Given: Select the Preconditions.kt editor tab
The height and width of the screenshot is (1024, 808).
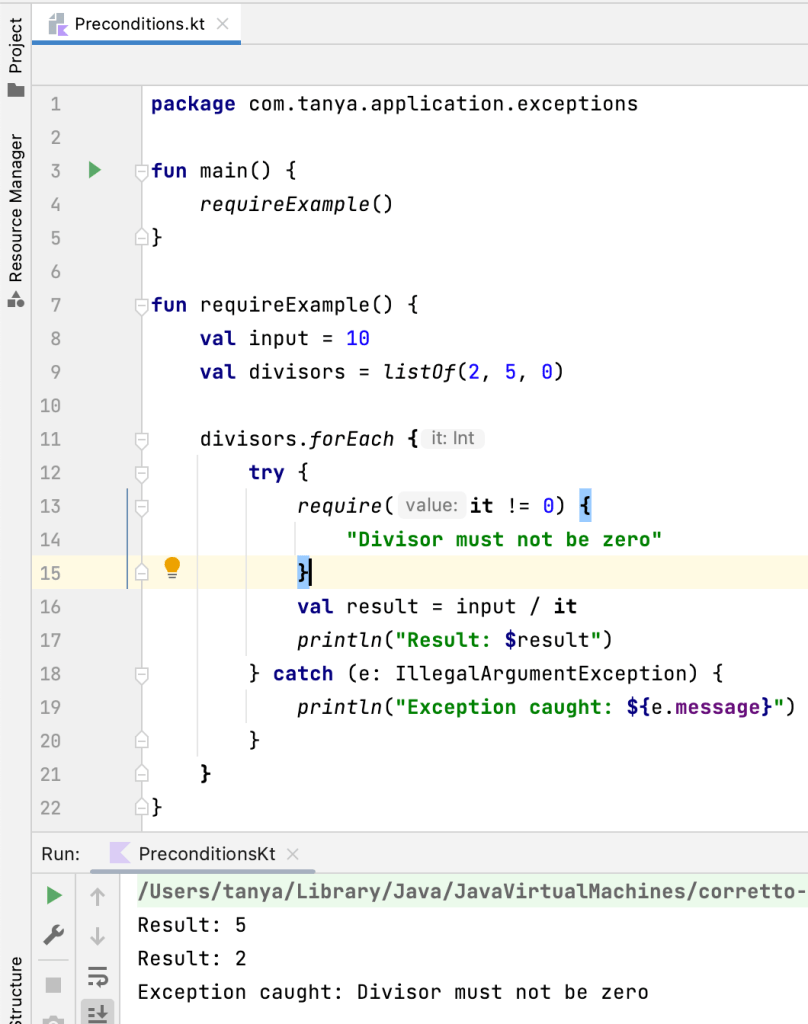Looking at the screenshot, I should point(138,23).
